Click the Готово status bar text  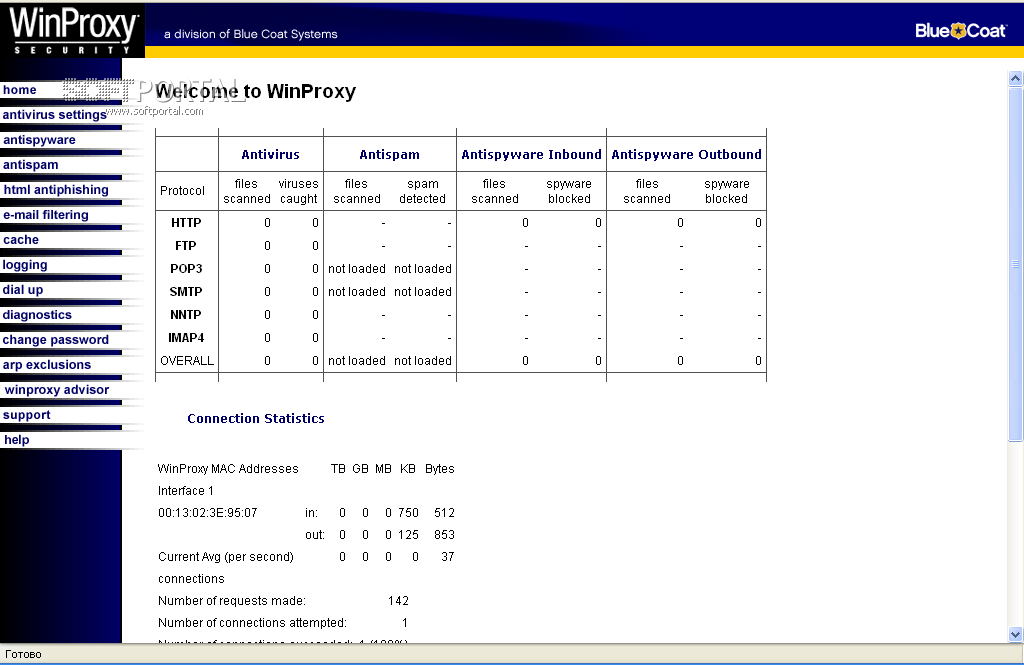24,654
